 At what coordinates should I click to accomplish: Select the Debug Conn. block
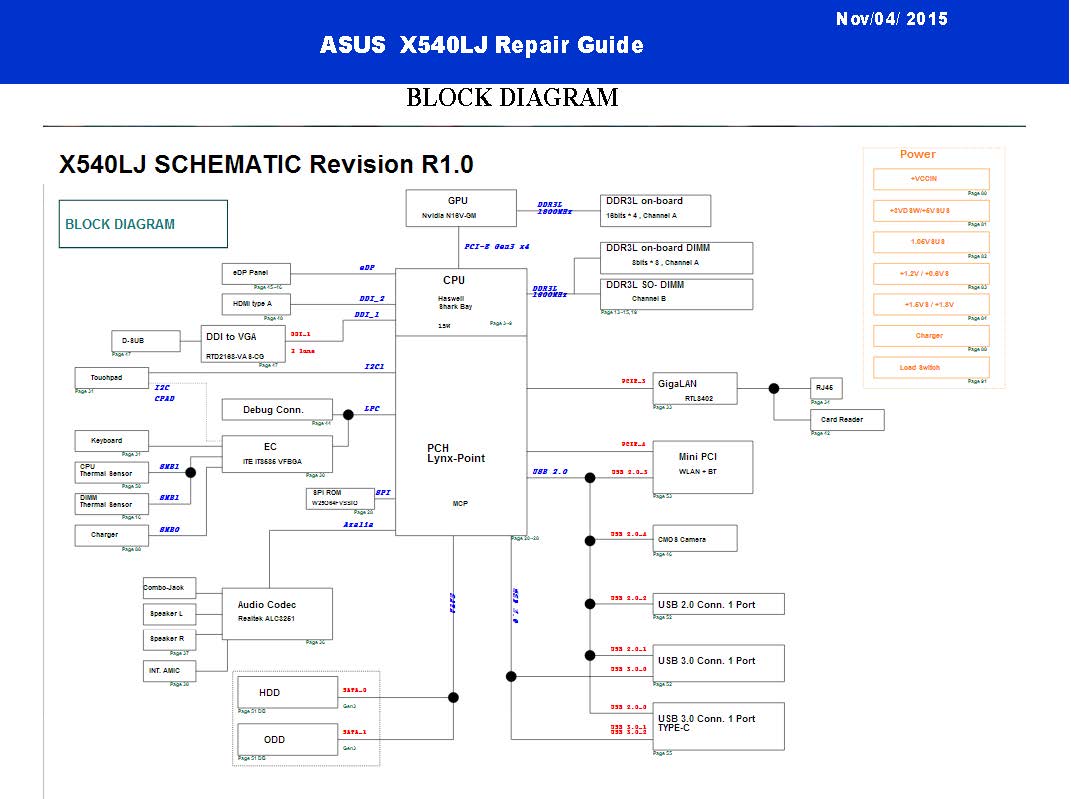tap(277, 410)
